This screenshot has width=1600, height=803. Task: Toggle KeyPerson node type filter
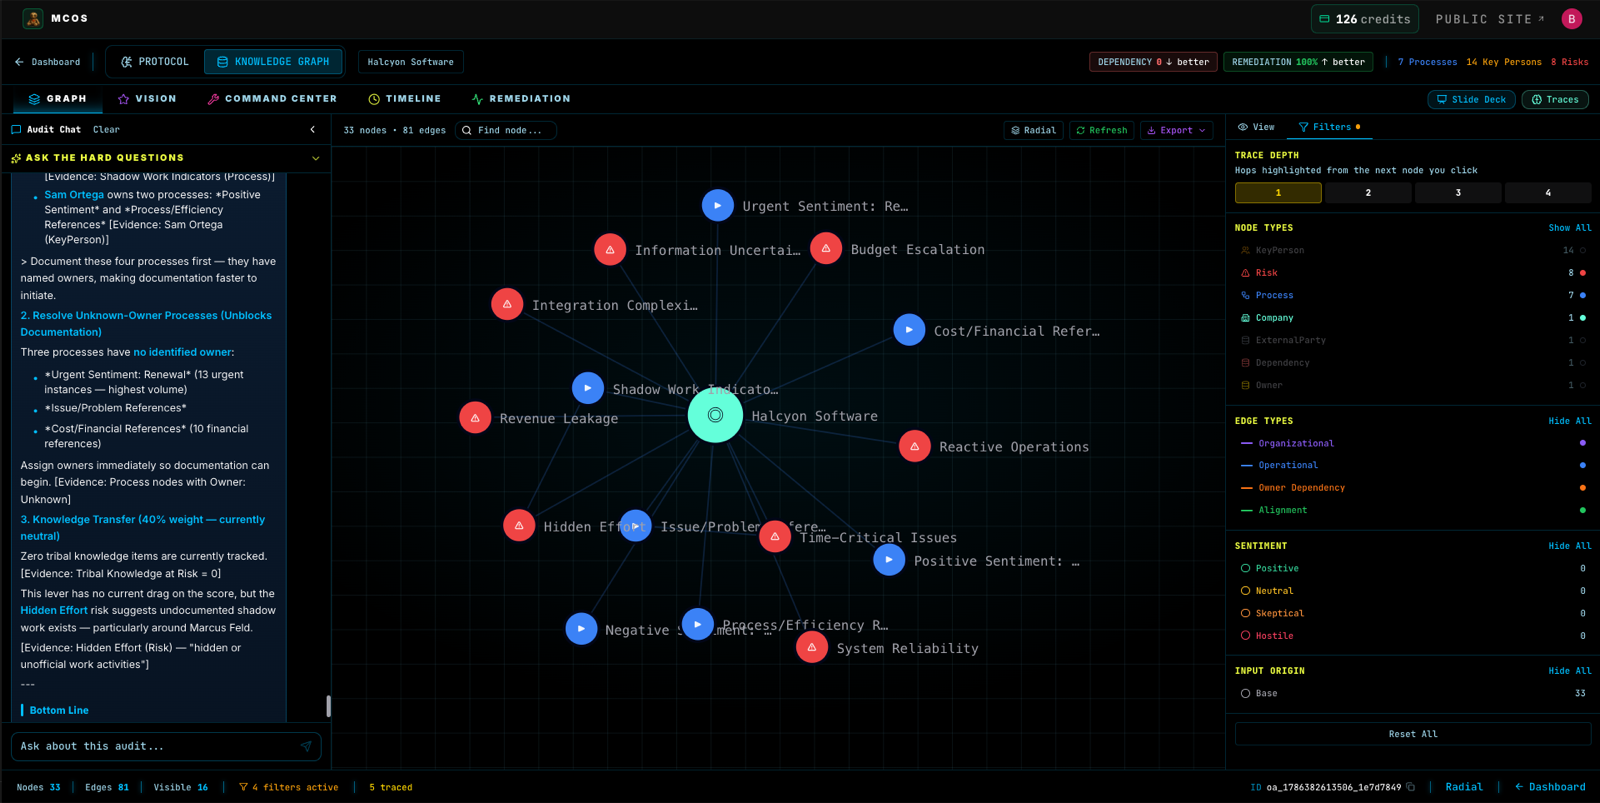coord(1412,250)
